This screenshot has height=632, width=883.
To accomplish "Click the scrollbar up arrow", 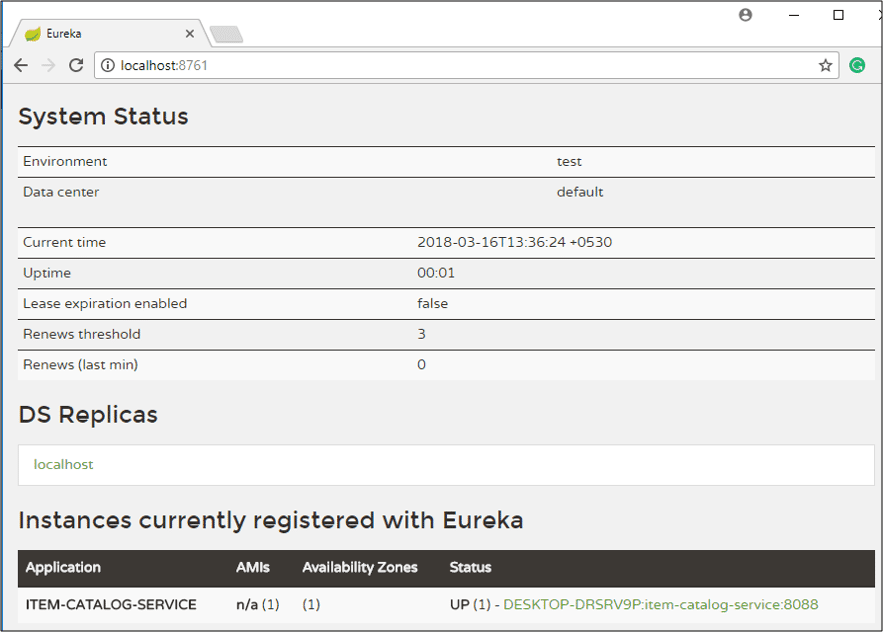I will pyautogui.click(x=875, y=90).
